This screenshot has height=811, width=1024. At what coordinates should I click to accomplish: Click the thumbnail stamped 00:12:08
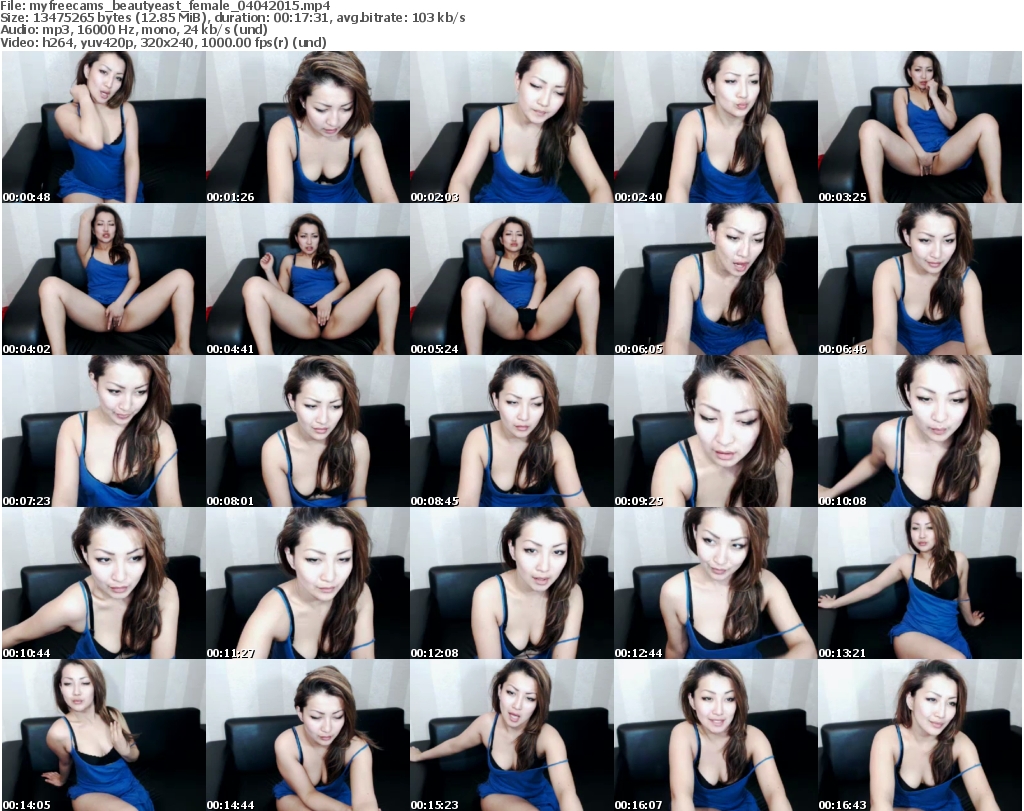[x=511, y=583]
